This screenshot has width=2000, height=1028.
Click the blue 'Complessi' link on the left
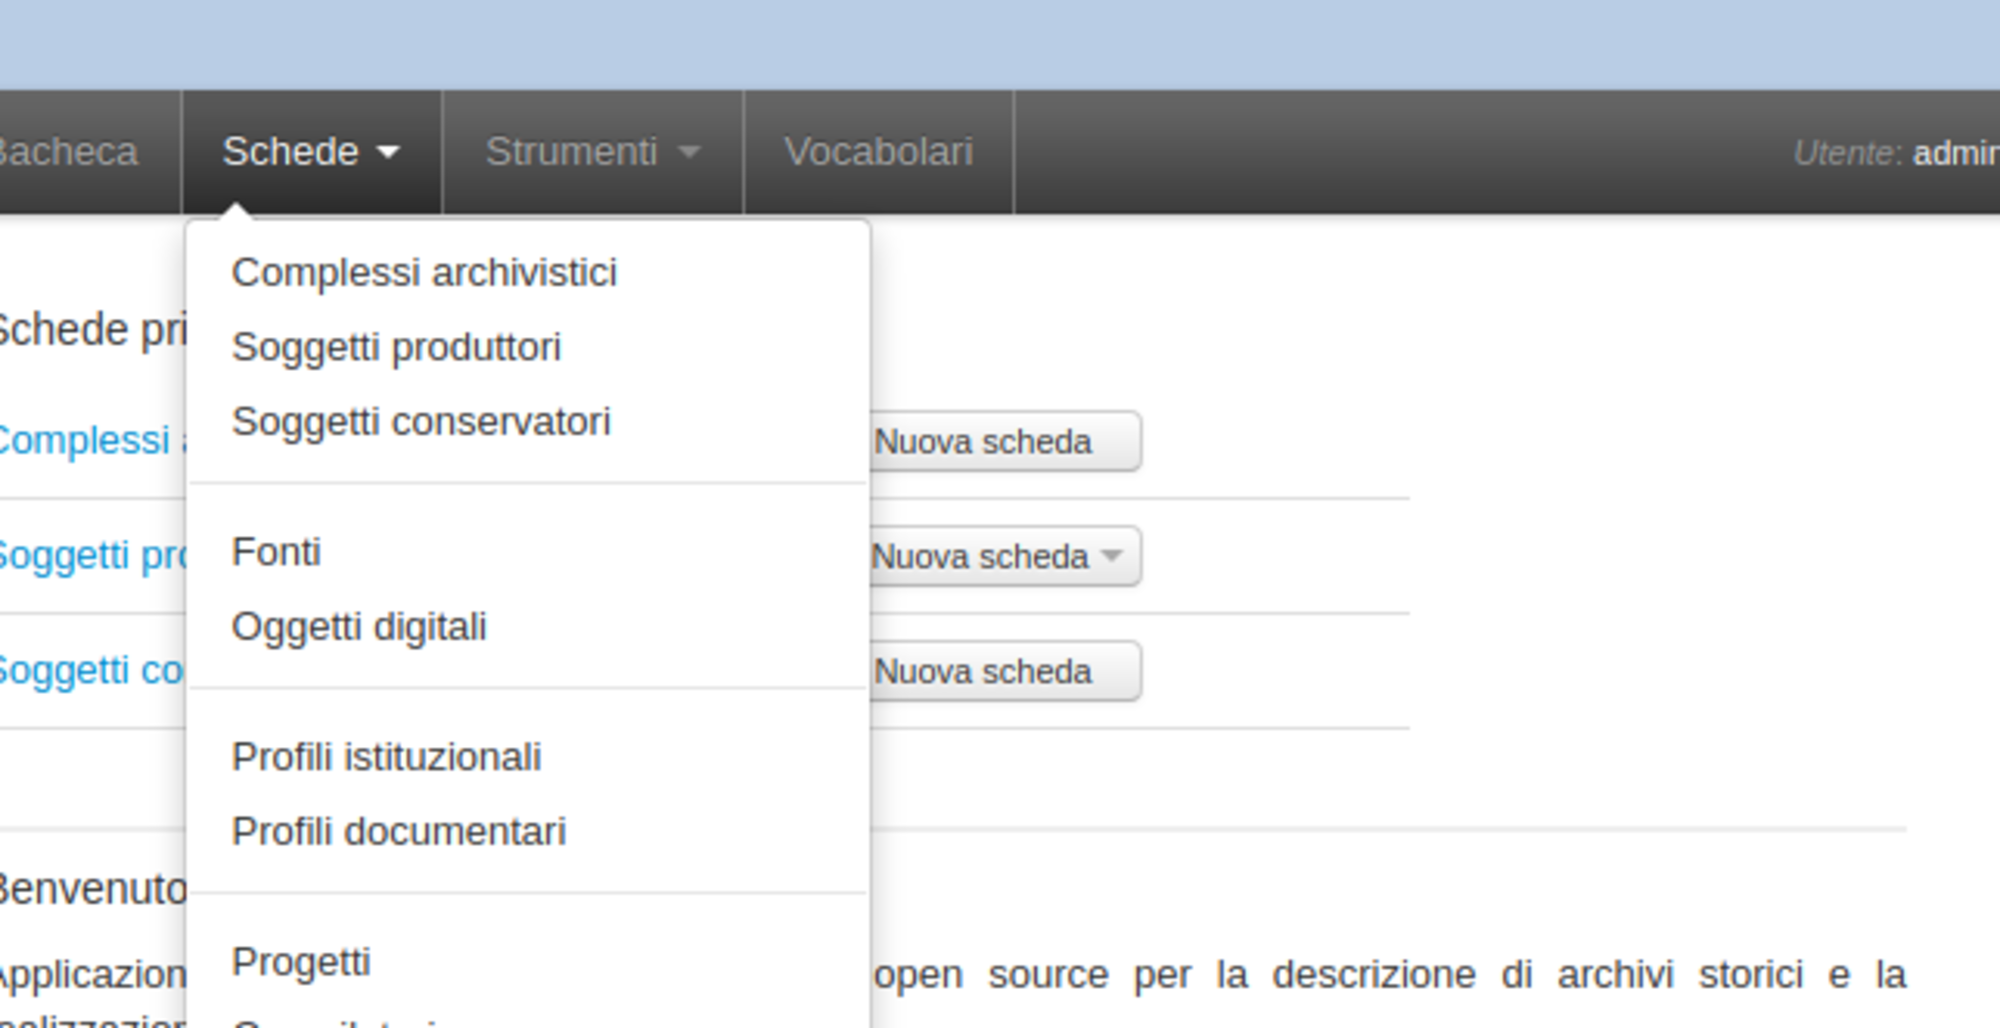point(82,440)
